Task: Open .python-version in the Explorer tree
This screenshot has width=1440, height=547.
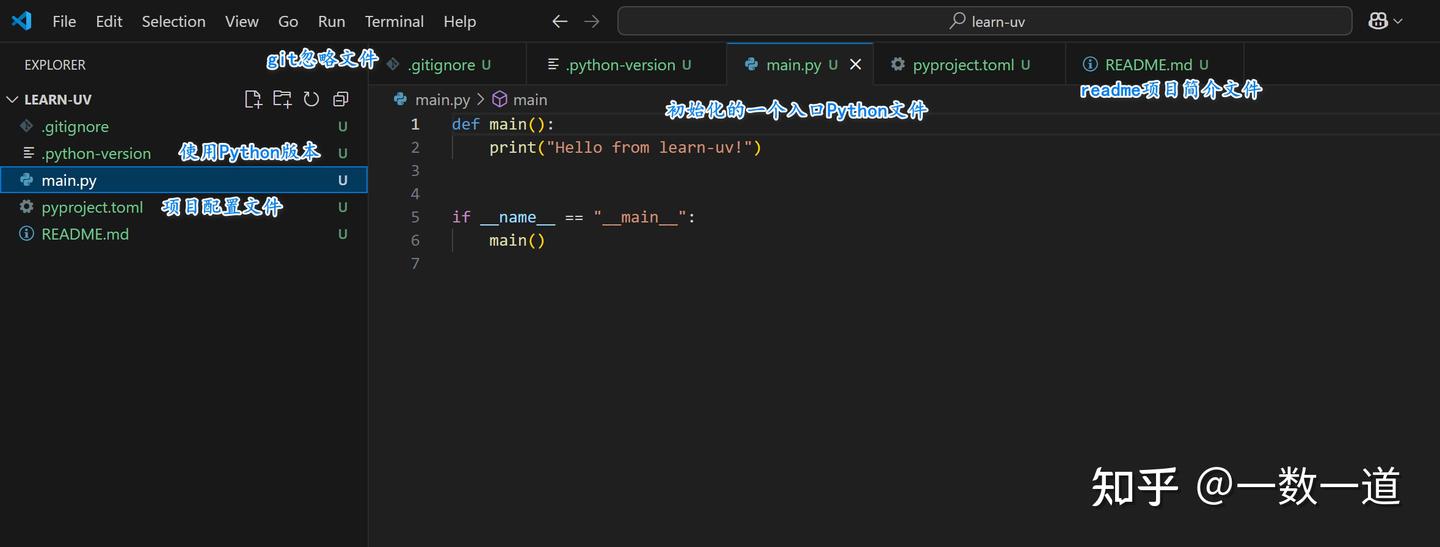Action: coord(184,154)
